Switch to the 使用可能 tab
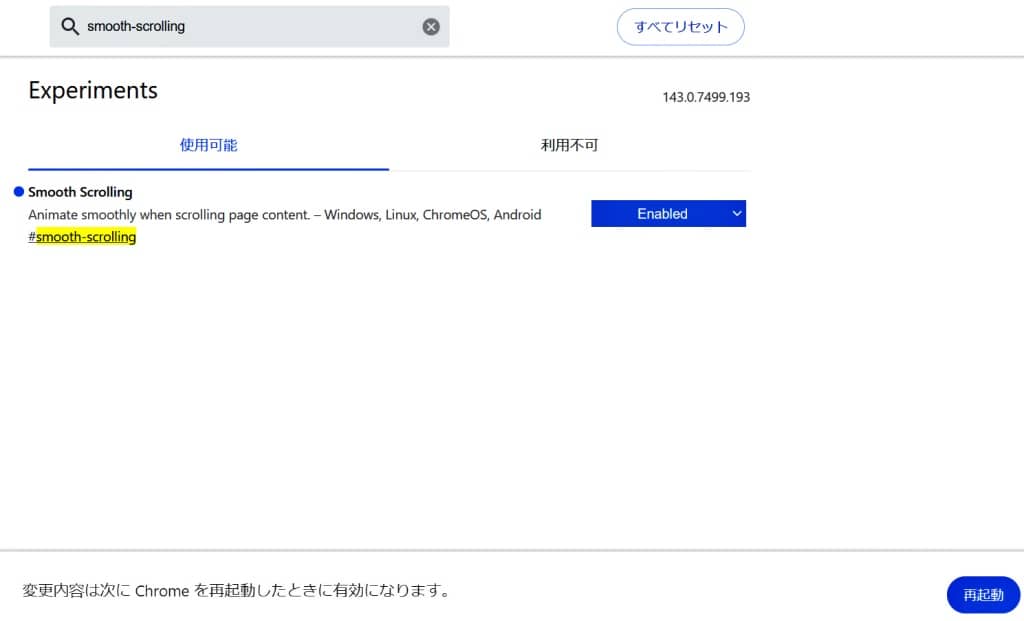Screen dimensions: 1024x621 point(208,145)
